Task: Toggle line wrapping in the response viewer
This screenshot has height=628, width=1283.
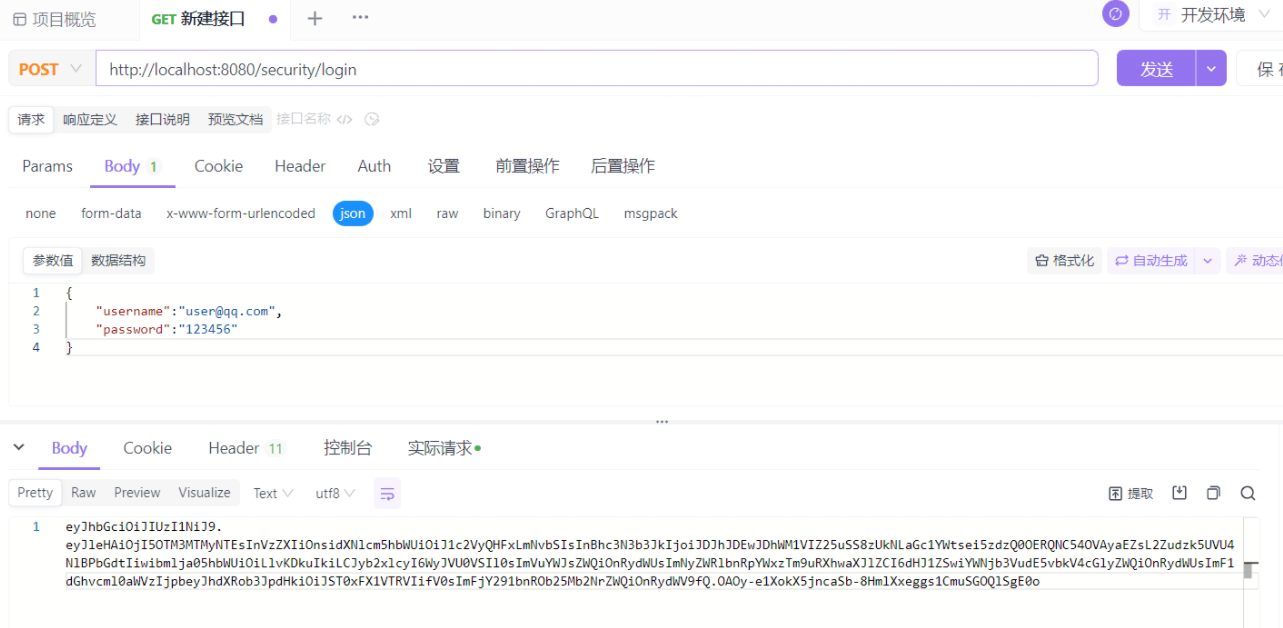Action: point(387,492)
